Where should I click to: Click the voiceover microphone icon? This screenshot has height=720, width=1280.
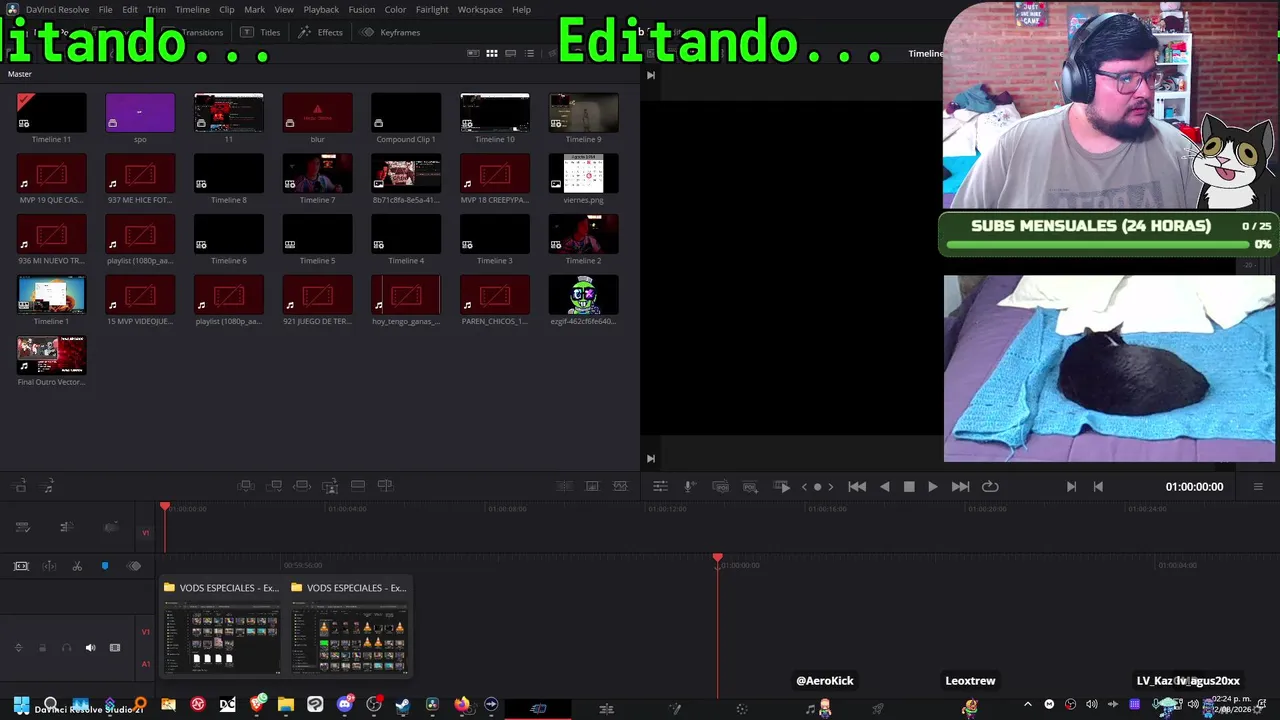coord(690,486)
